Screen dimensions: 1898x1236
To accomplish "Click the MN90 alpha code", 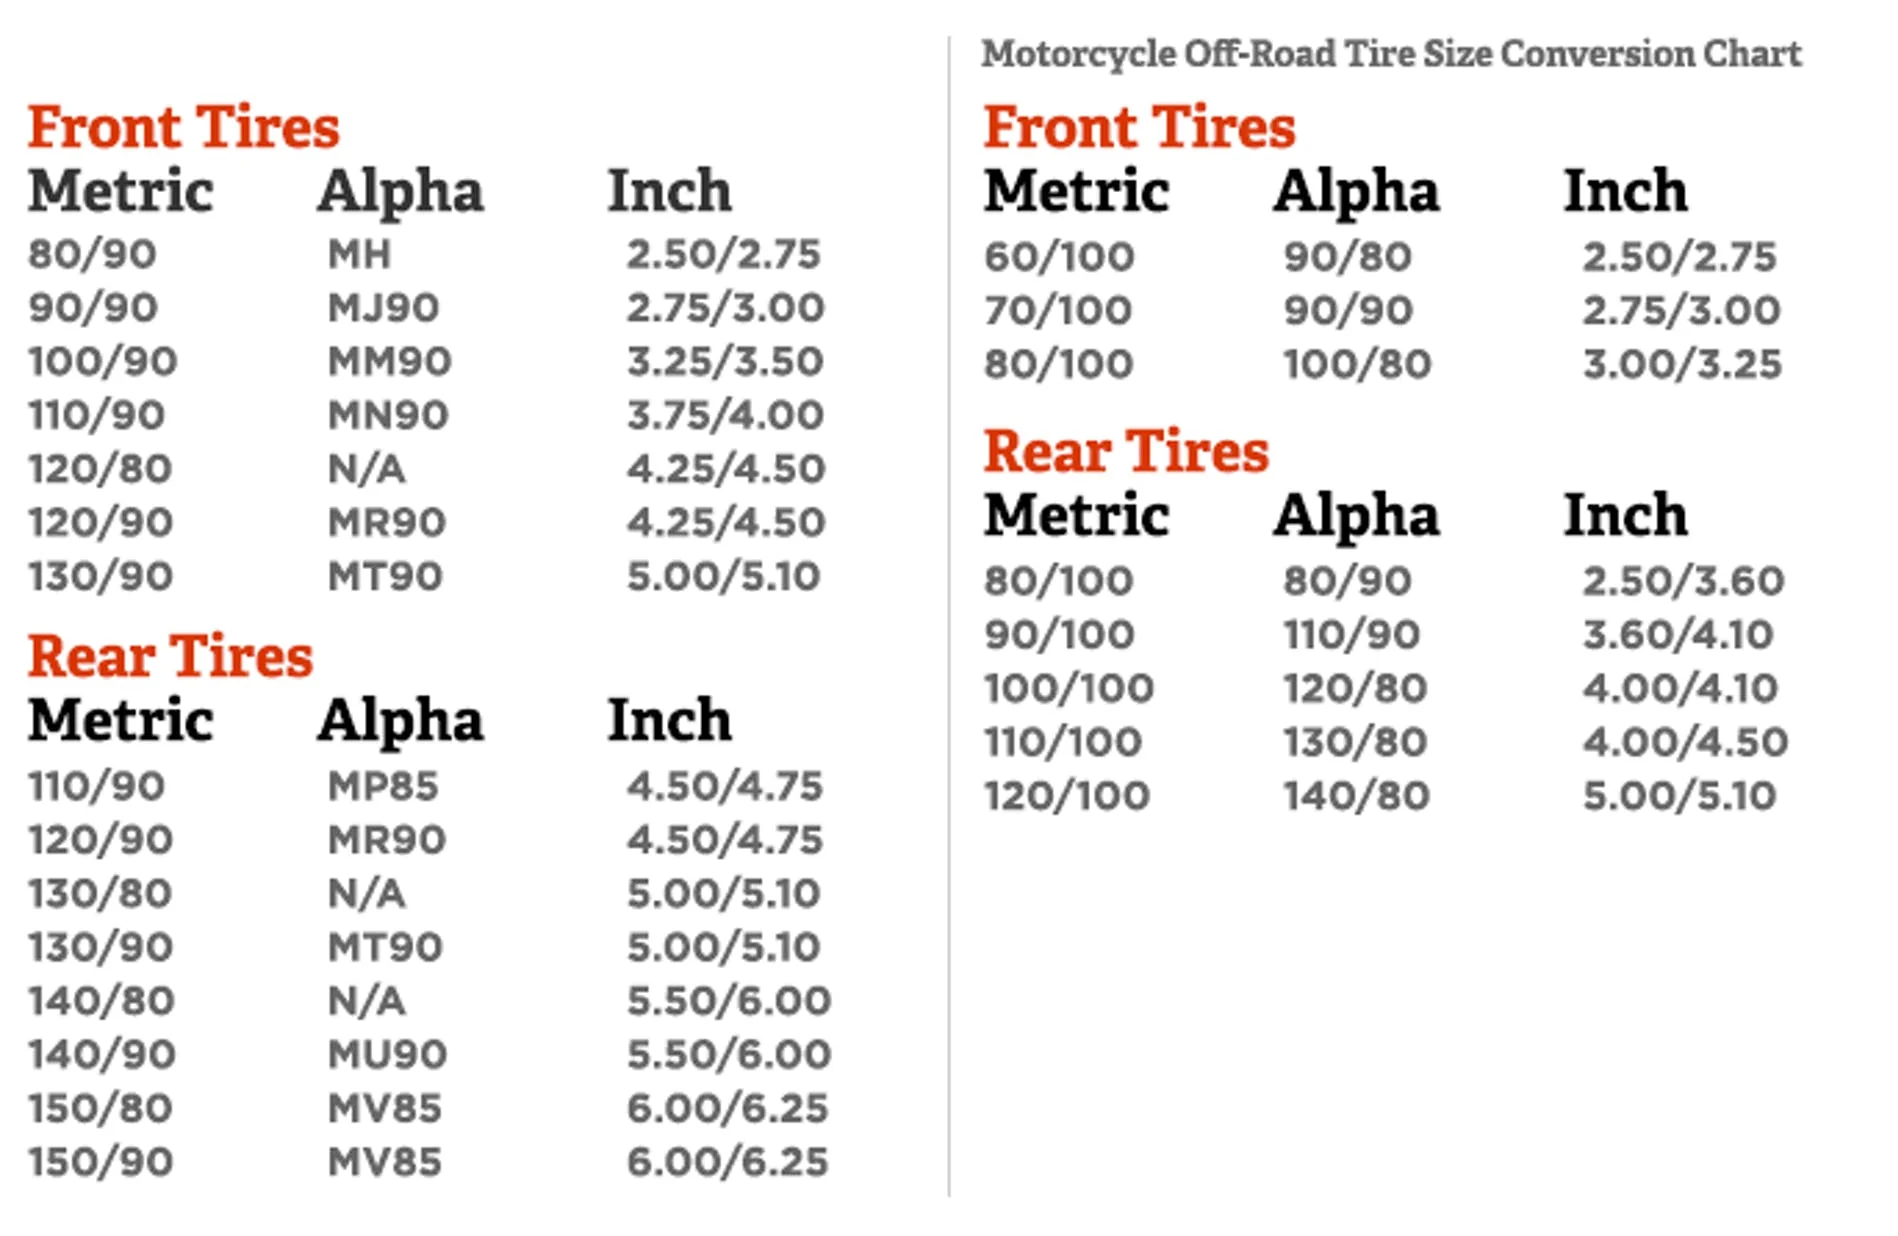I will click(x=388, y=415).
